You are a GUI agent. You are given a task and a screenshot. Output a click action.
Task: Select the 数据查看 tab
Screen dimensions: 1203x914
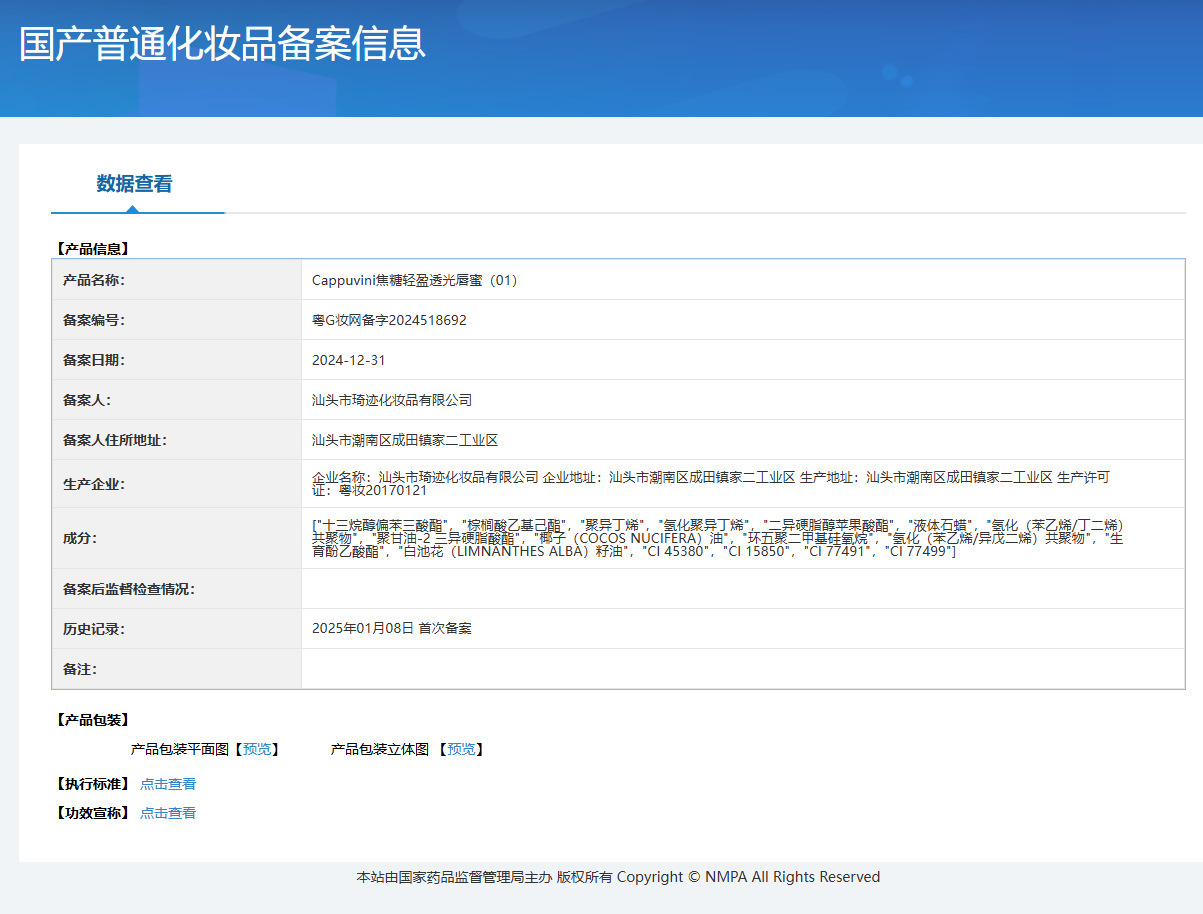pyautogui.click(x=134, y=184)
